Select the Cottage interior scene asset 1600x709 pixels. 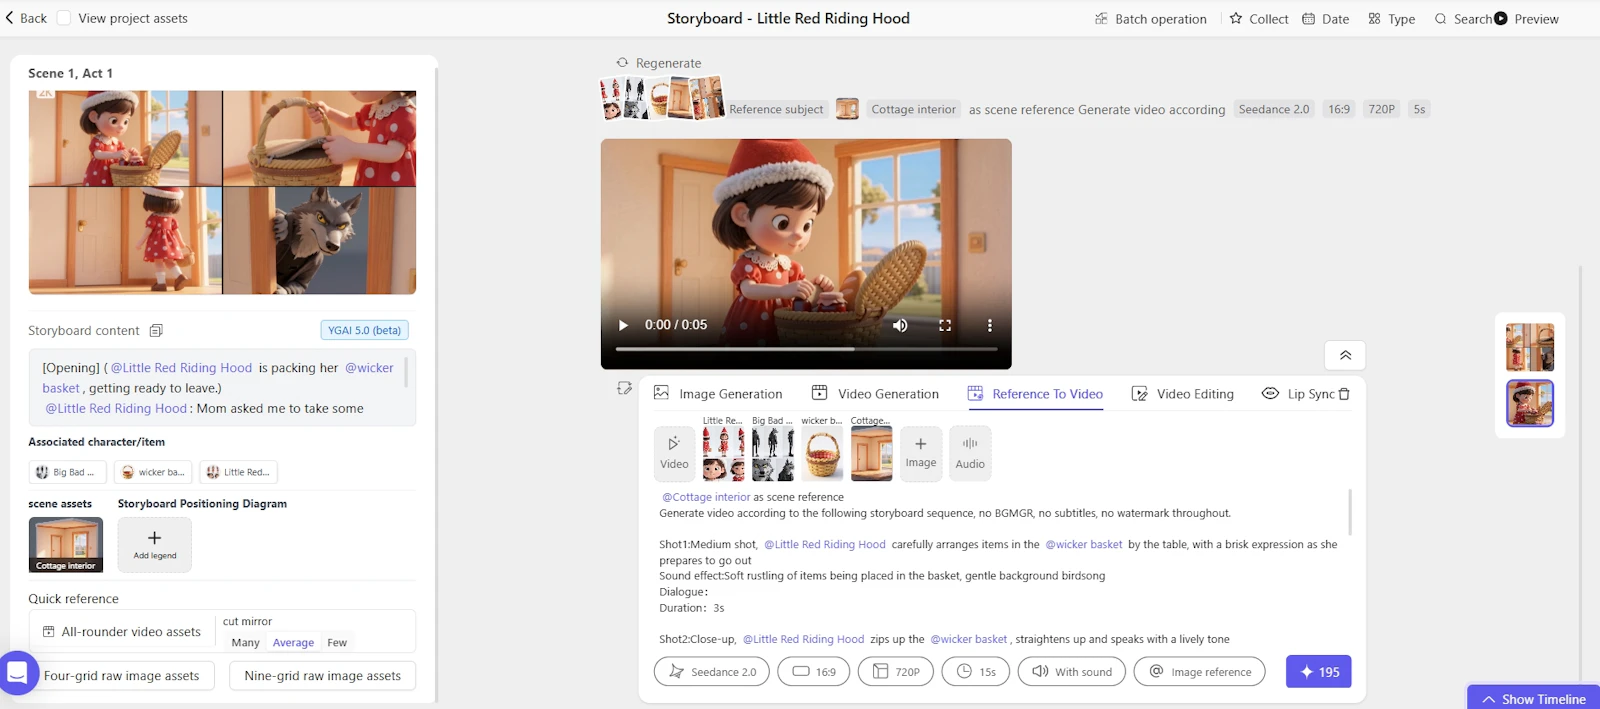(66, 544)
